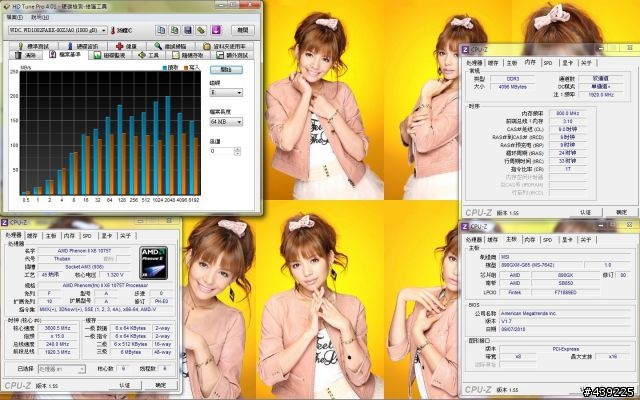Select 显卡 tab in bottom-right CPU-Z mainboard window
The image size is (640, 400).
567,240
